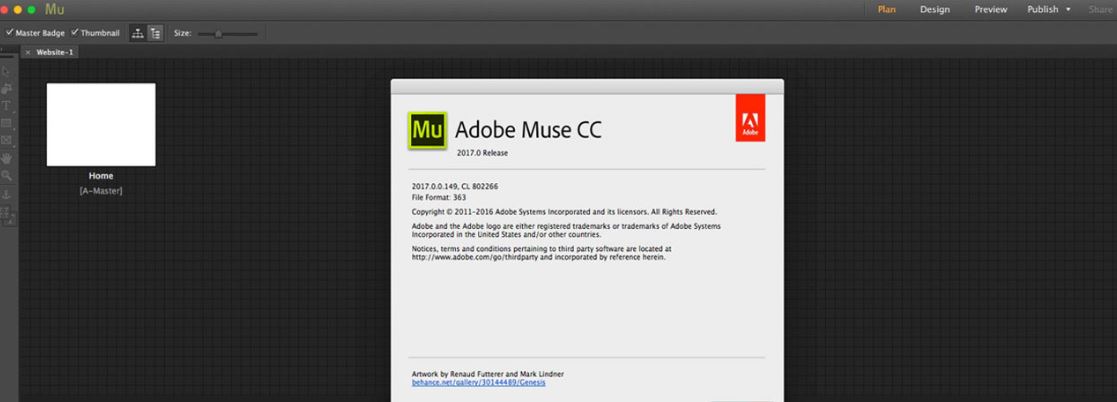Switch to Design mode
Screen dimensions: 1117x402
tap(935, 9)
